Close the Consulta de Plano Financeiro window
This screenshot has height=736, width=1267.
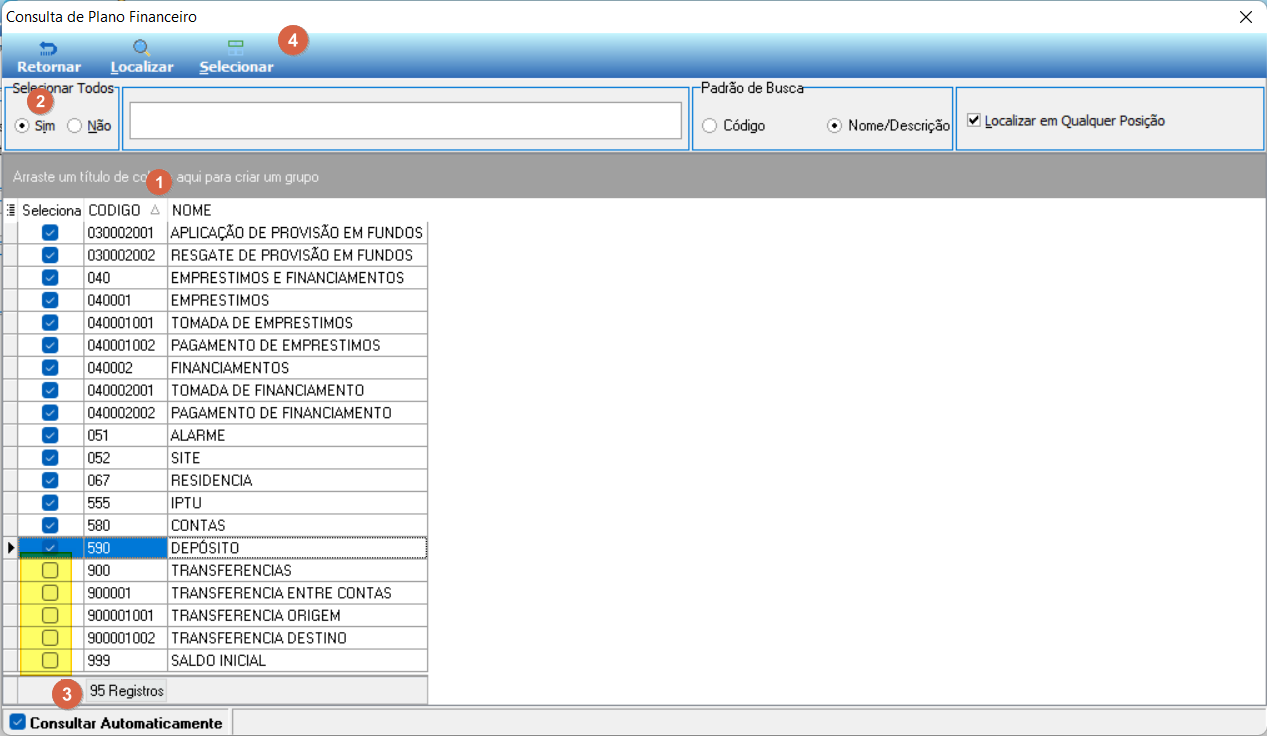pos(1245,17)
